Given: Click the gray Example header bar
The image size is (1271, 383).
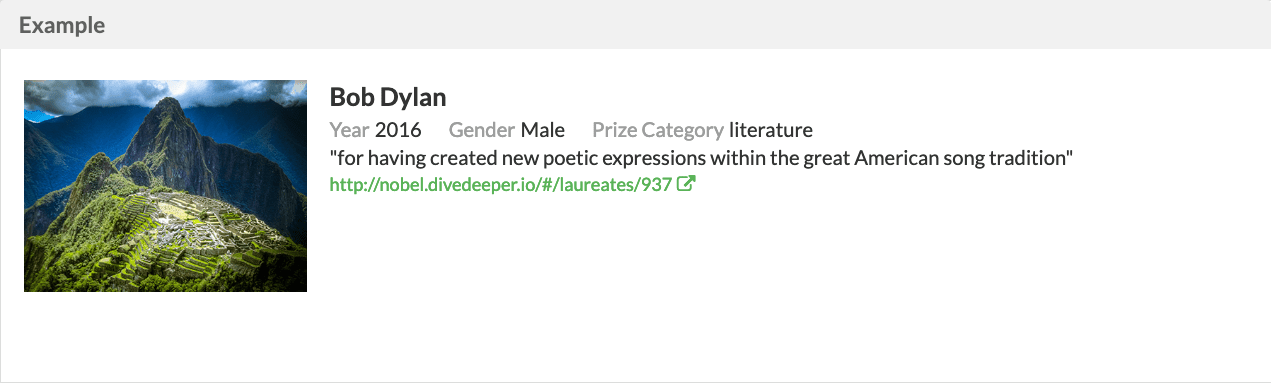Looking at the screenshot, I should (635, 25).
